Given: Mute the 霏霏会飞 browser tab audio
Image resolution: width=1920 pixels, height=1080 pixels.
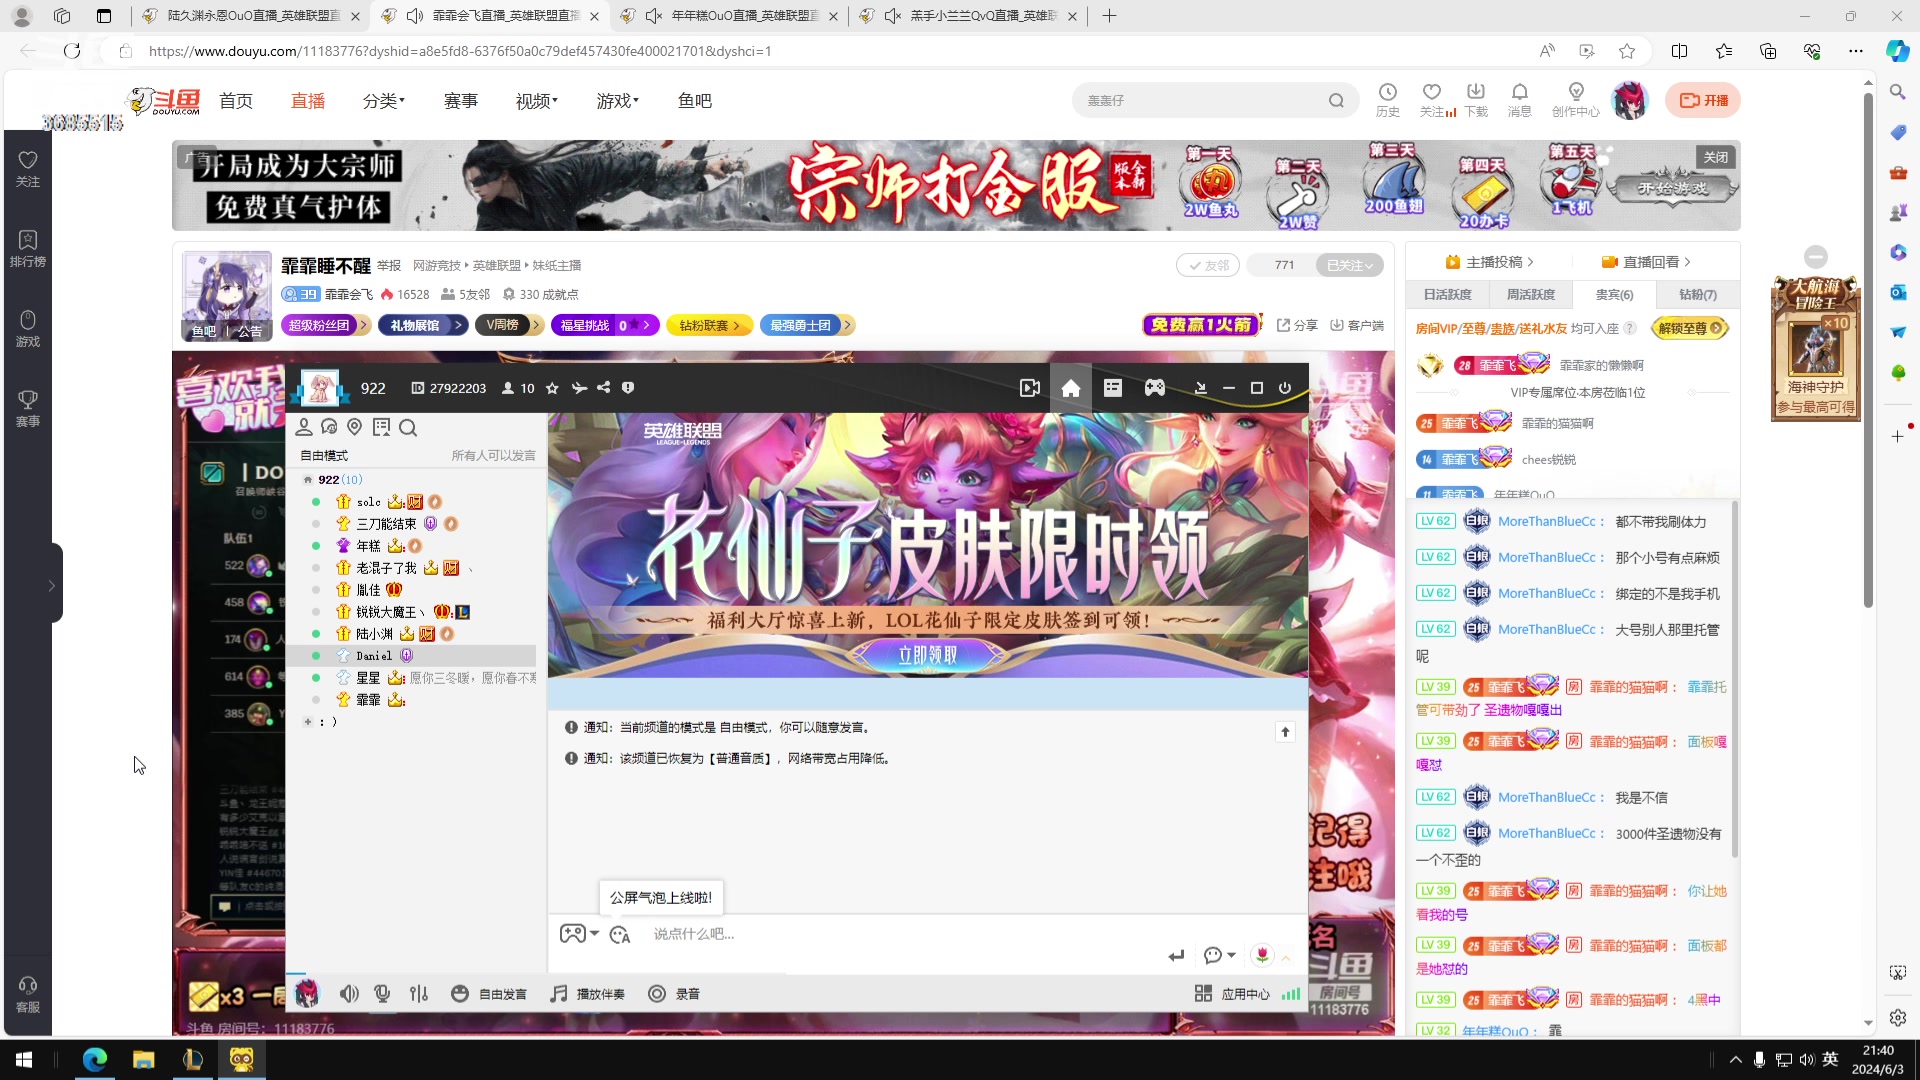Looking at the screenshot, I should point(415,16).
